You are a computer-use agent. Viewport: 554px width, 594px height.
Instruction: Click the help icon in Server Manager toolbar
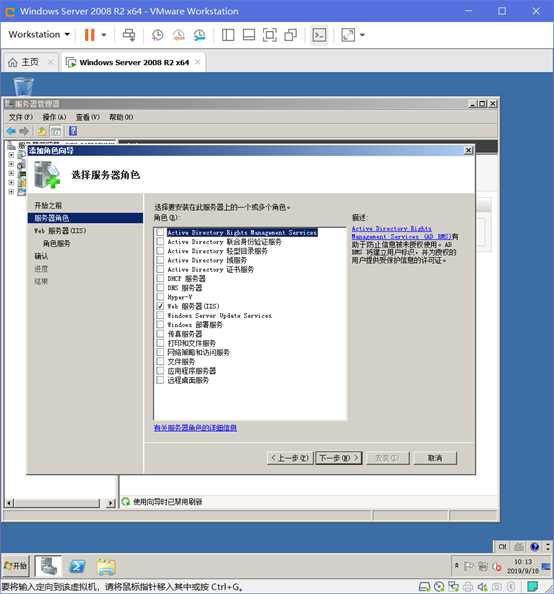(x=73, y=131)
